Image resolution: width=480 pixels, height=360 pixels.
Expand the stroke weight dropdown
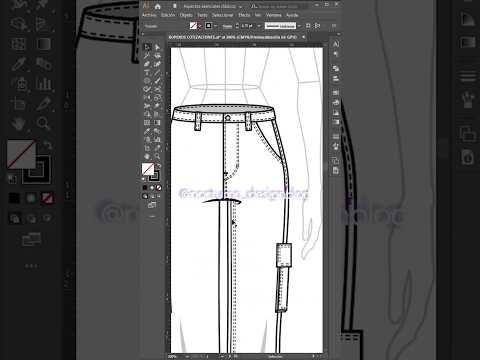259,26
